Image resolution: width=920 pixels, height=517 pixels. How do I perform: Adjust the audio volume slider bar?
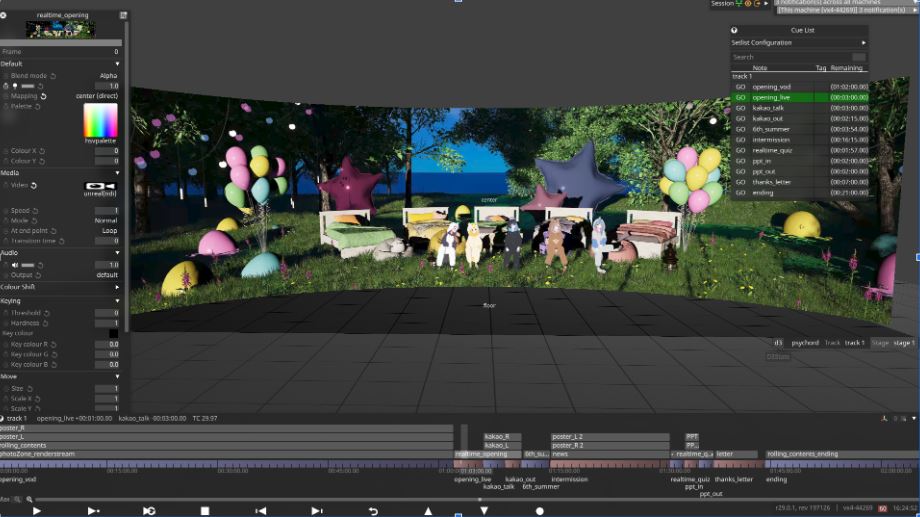[x=28, y=265]
